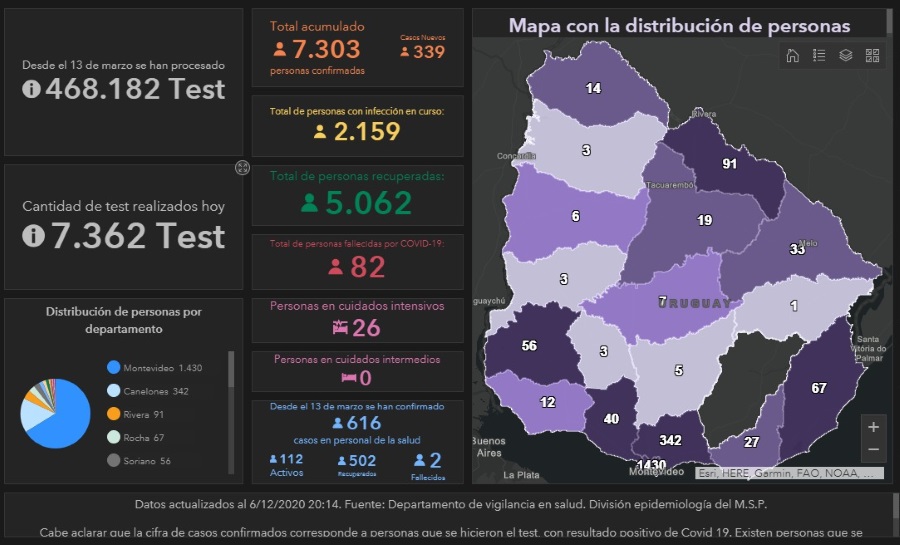Click the map Home default extent icon
Viewport: 900px width, 545px height.
[x=793, y=56]
